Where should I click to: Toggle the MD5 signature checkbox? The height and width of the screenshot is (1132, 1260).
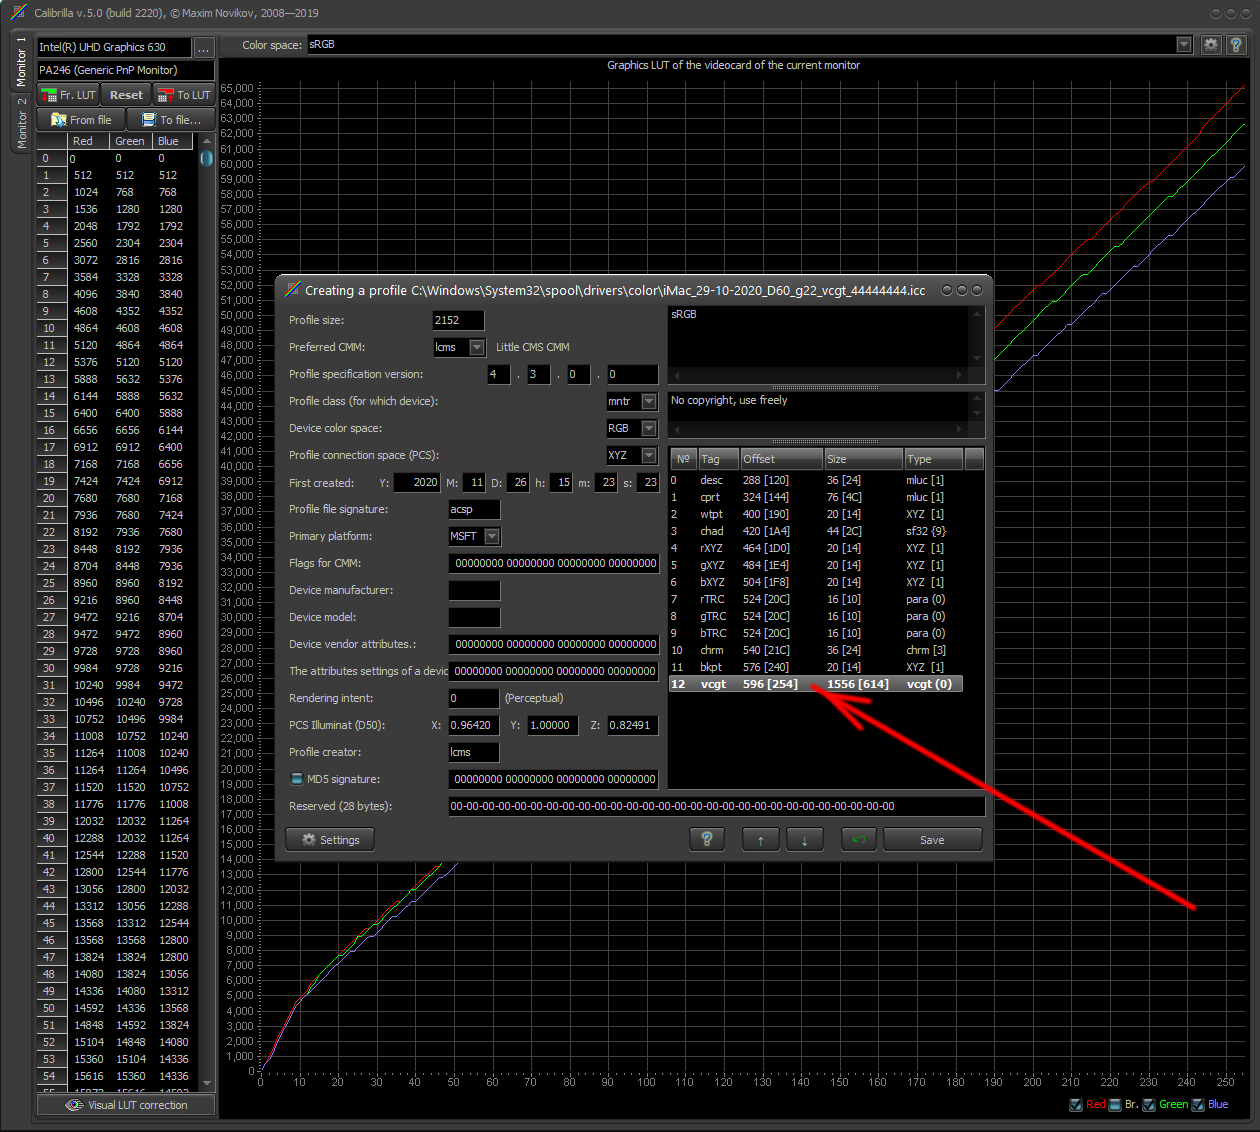297,779
